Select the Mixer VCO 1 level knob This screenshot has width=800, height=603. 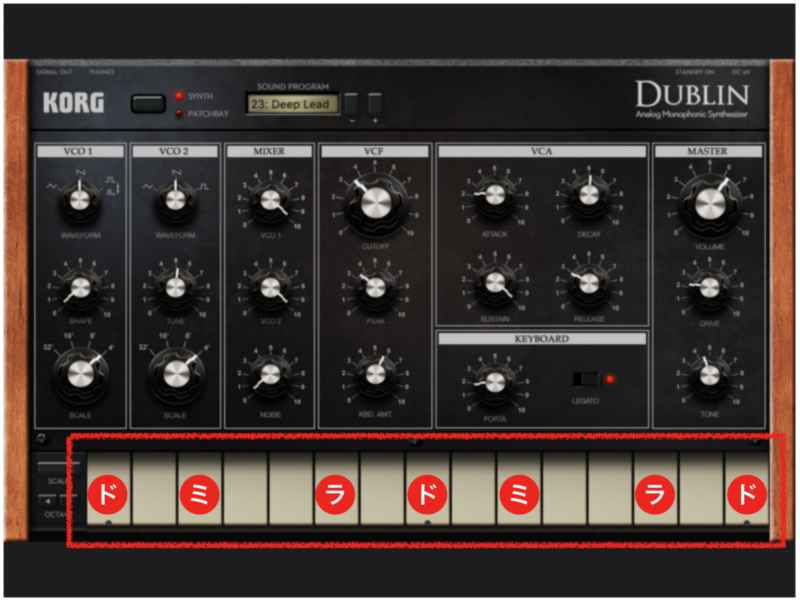270,200
